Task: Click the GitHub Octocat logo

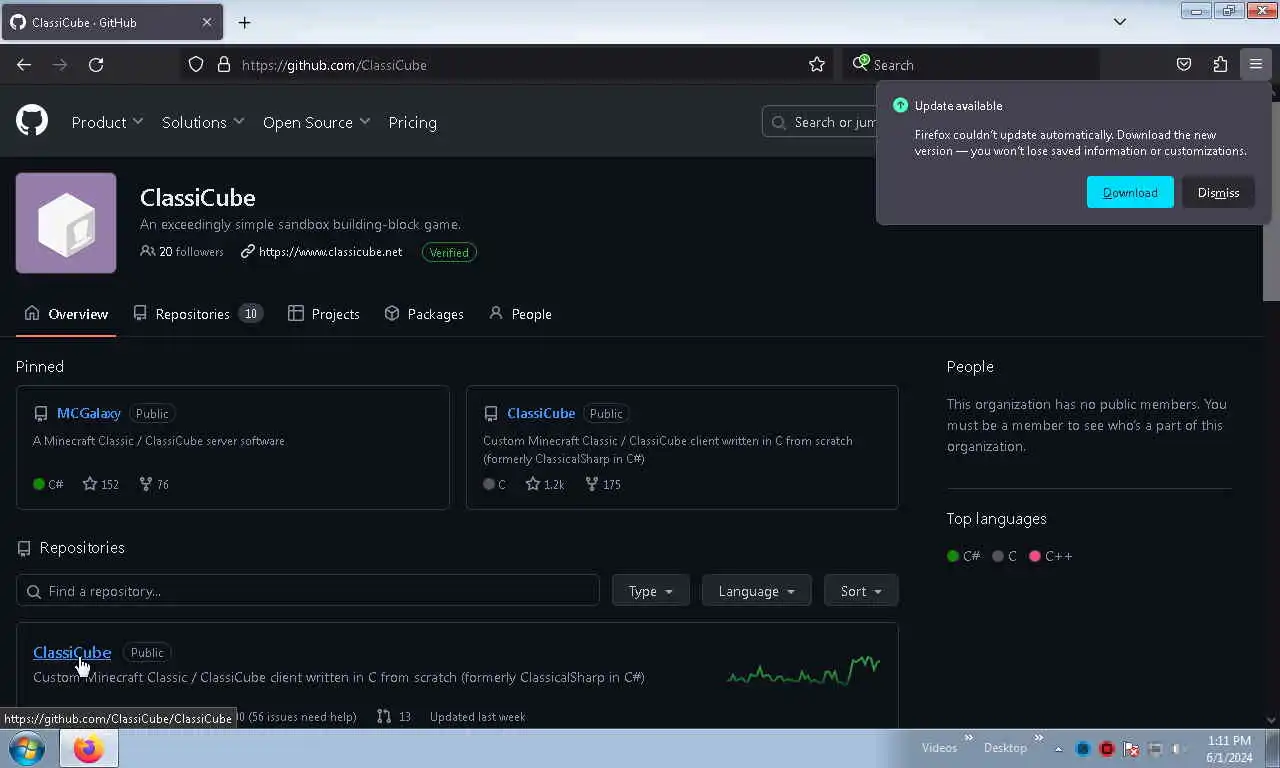Action: click(x=32, y=121)
